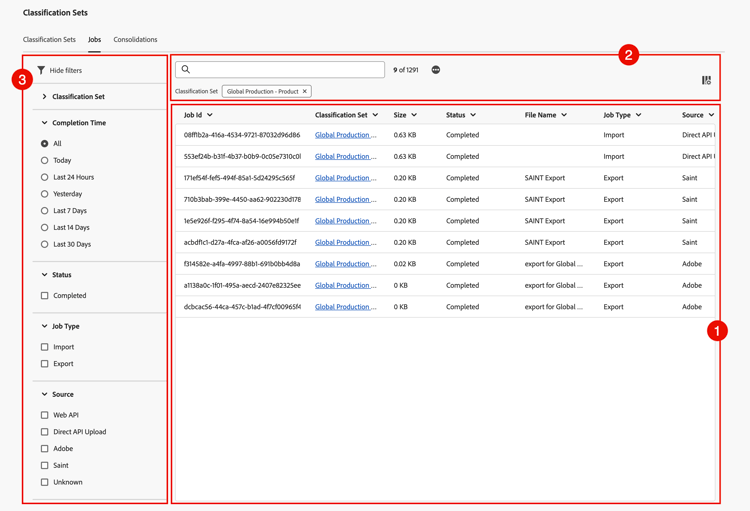The height and width of the screenshot is (511, 750).
Task: Select job ID acbdf1c1-d27a-4fca cell
Action: coord(240,243)
